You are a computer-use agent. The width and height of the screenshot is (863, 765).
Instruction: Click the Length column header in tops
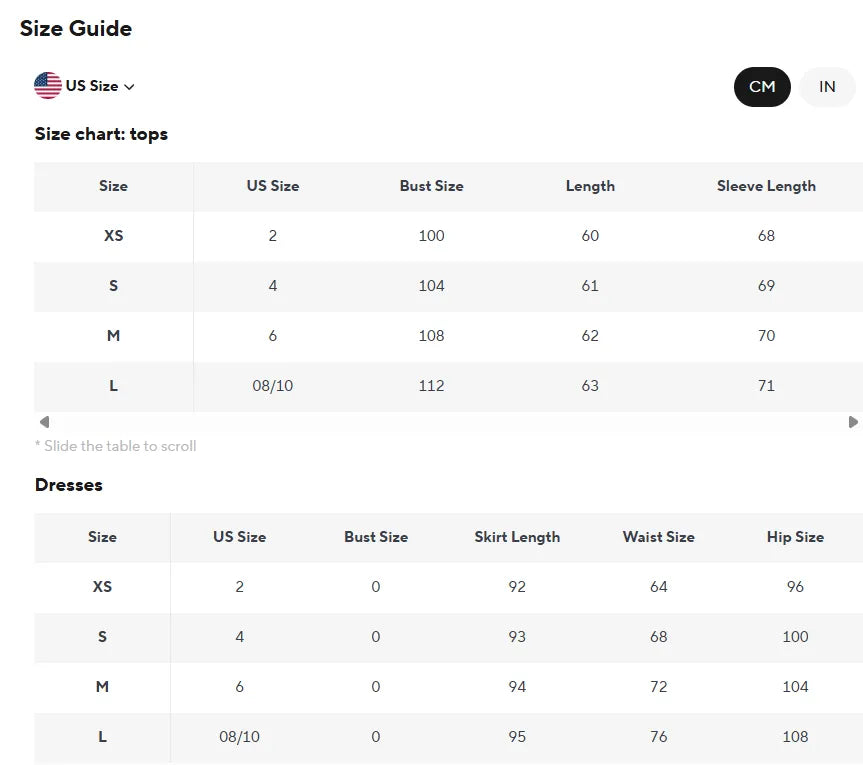coord(590,186)
